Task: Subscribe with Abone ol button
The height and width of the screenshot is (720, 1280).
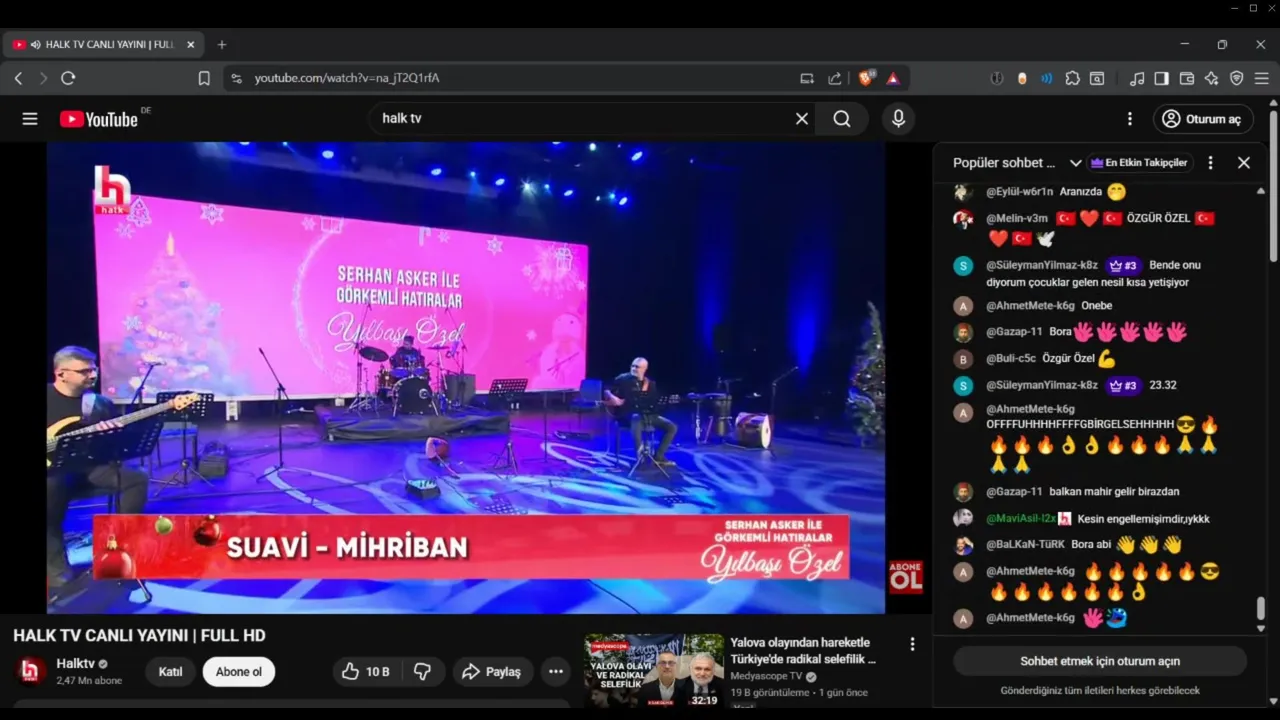Action: (x=239, y=672)
